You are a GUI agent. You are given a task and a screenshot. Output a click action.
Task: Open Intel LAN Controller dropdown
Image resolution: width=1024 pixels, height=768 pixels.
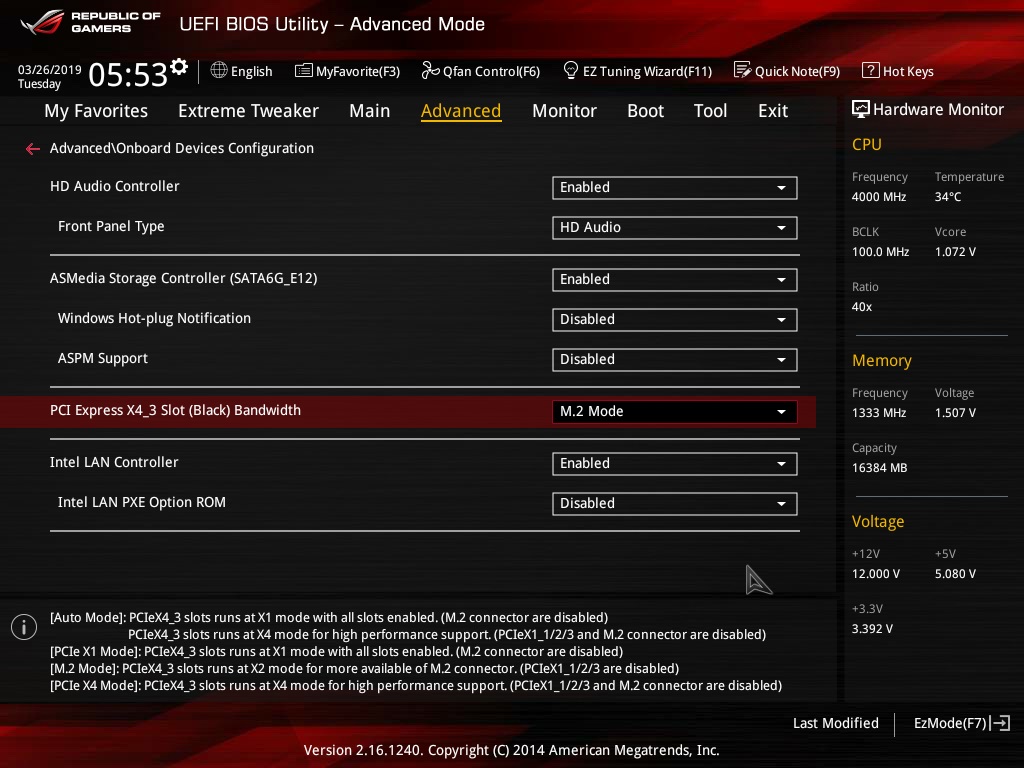point(675,464)
